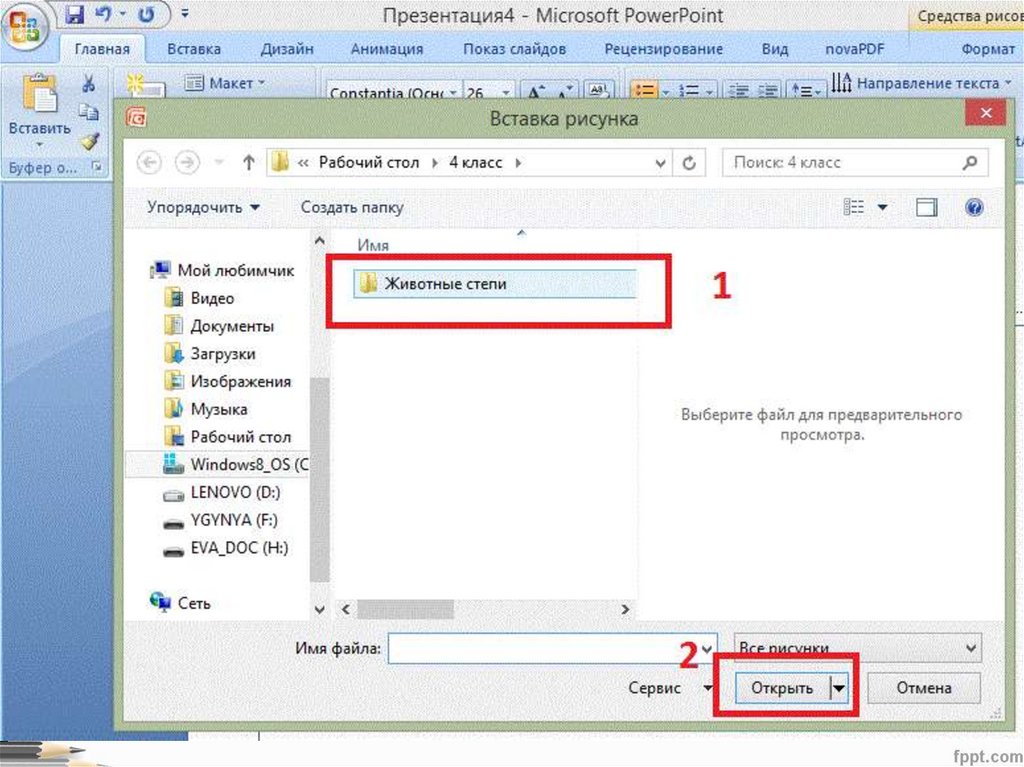This screenshot has height=767, width=1024.
Task: Switch to Рецензирование ribbon tab
Action: (x=664, y=49)
